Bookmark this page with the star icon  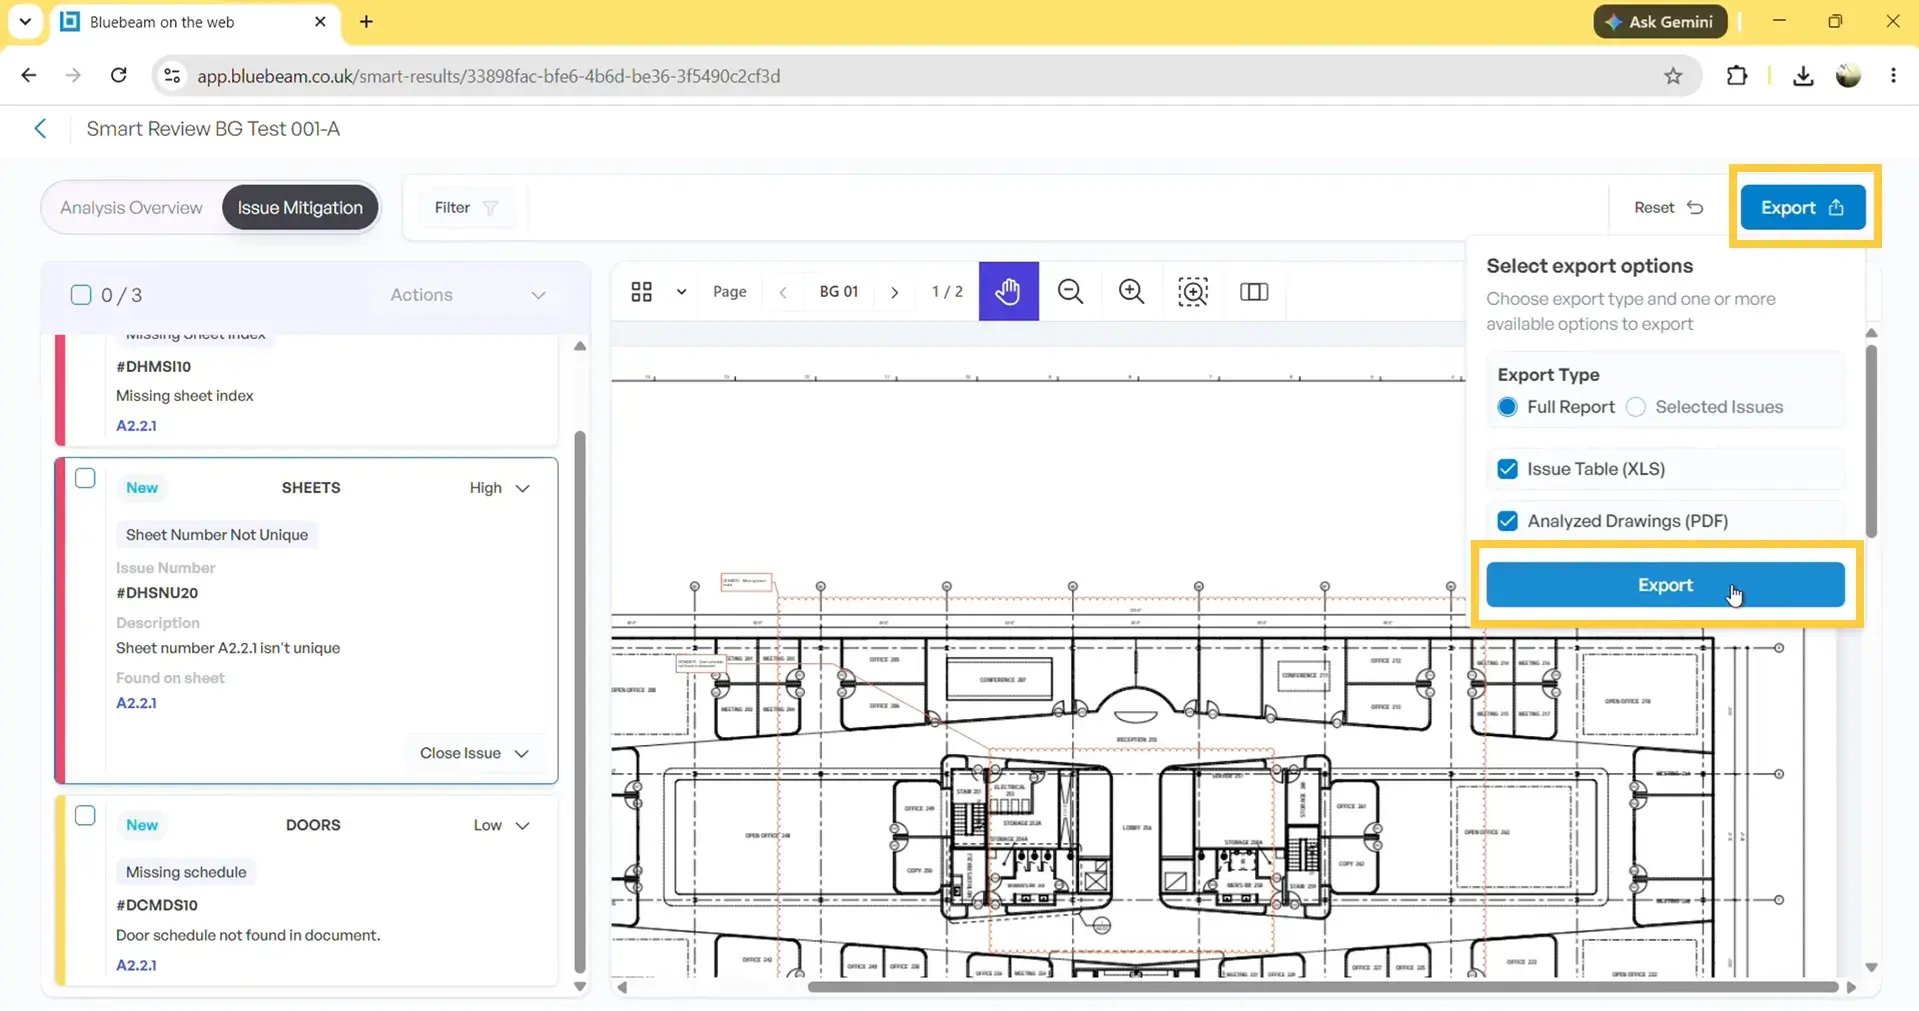pos(1672,76)
